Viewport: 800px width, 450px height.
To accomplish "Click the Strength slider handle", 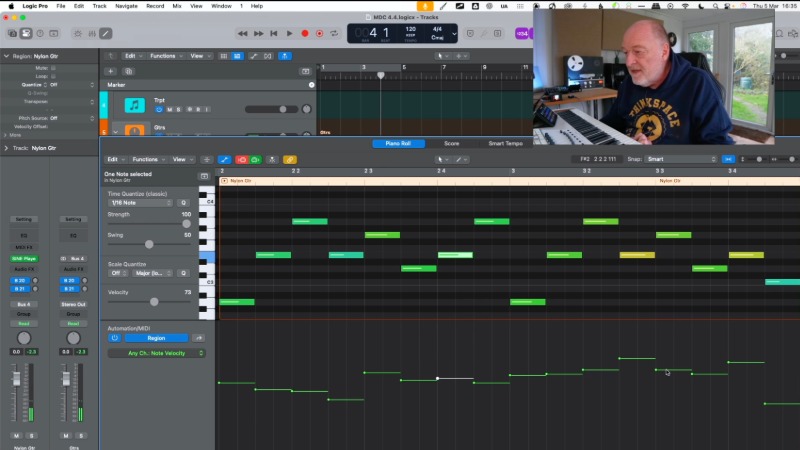I will (x=186, y=223).
